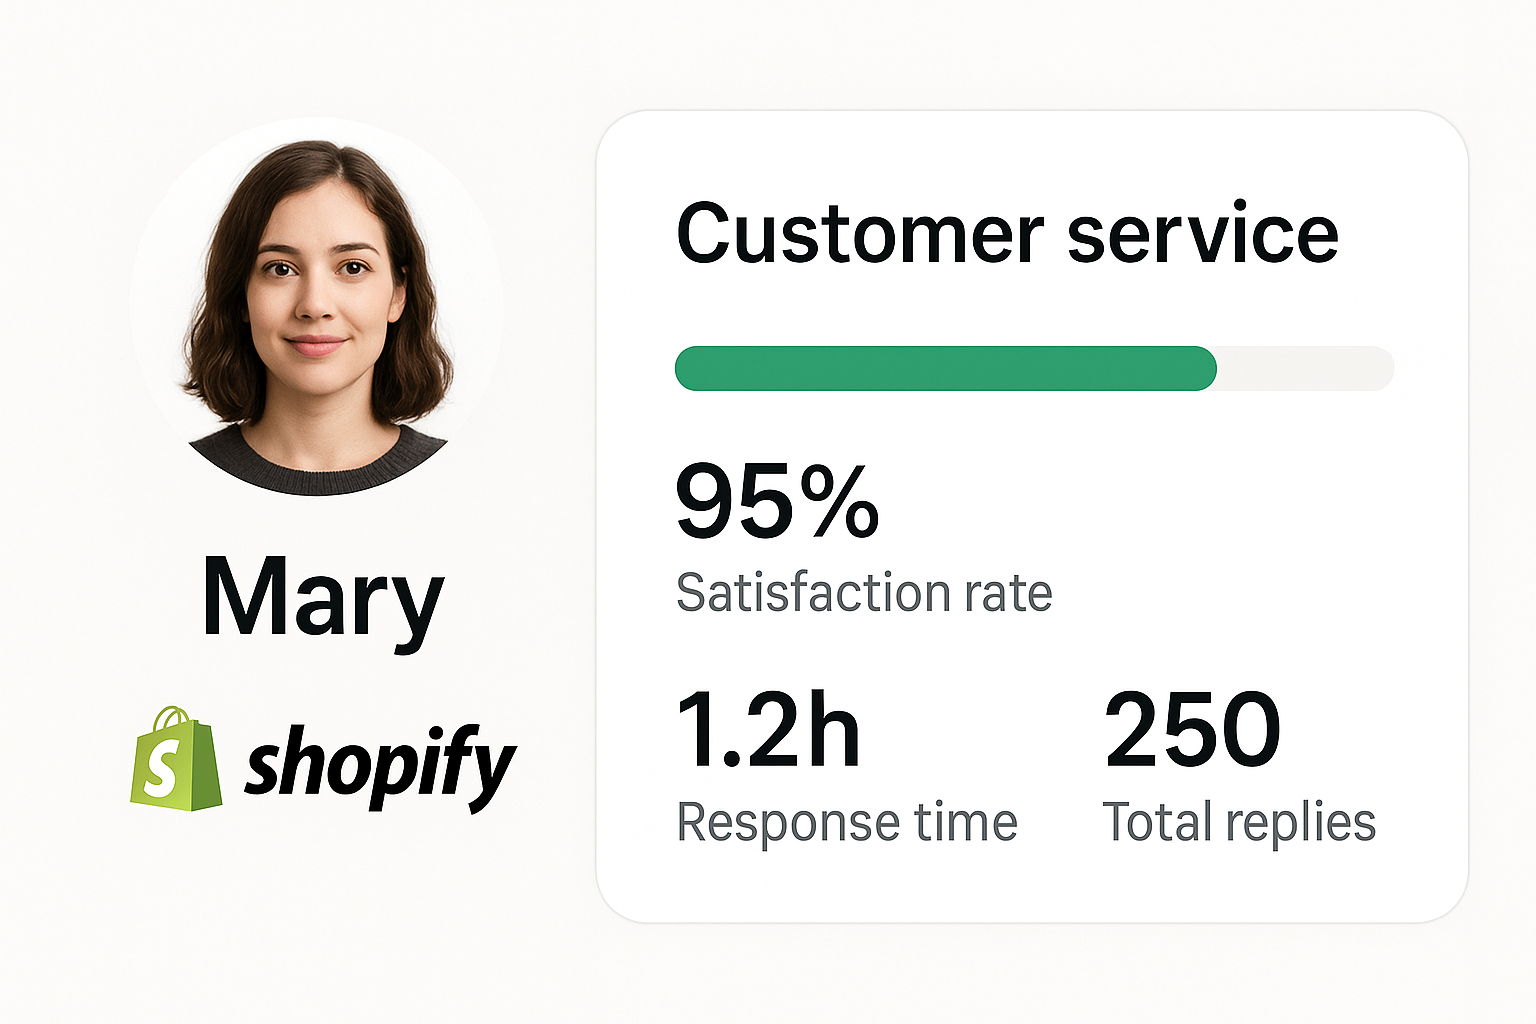Click the word Customer in the heading
Image resolution: width=1536 pixels, height=1024 pixels.
click(860, 234)
